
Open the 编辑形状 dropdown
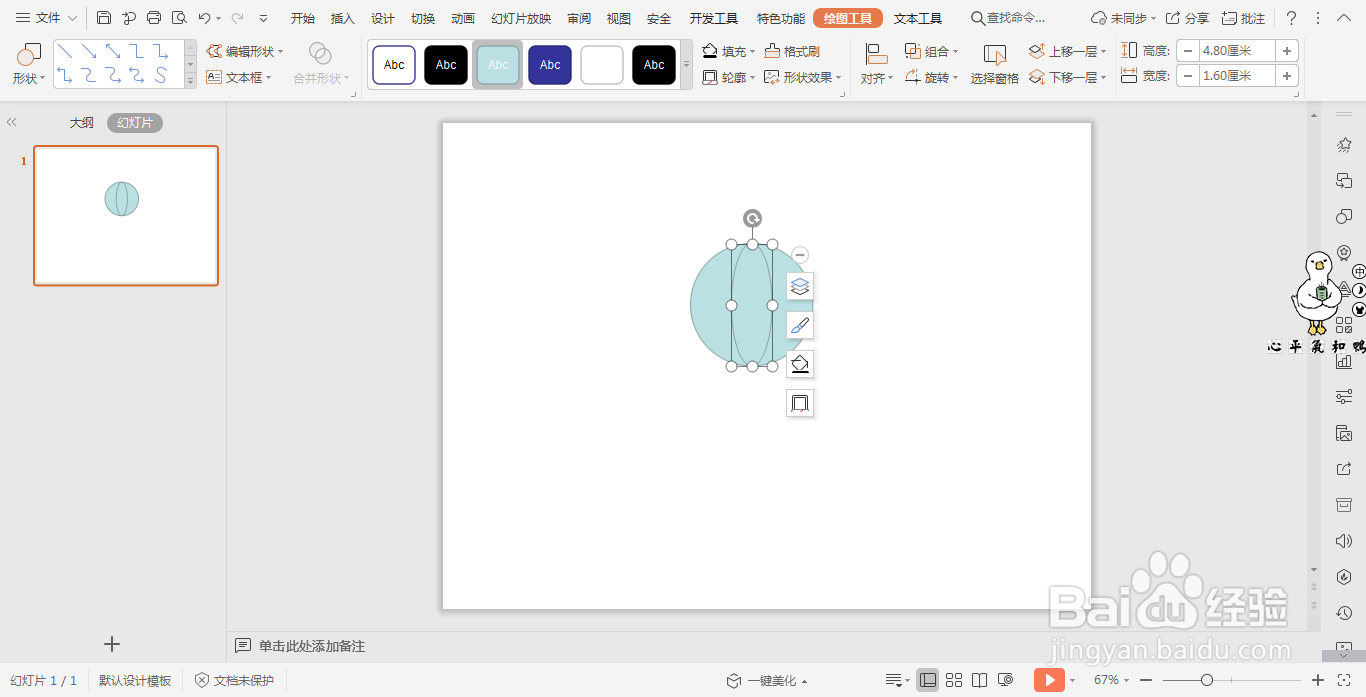pos(246,51)
